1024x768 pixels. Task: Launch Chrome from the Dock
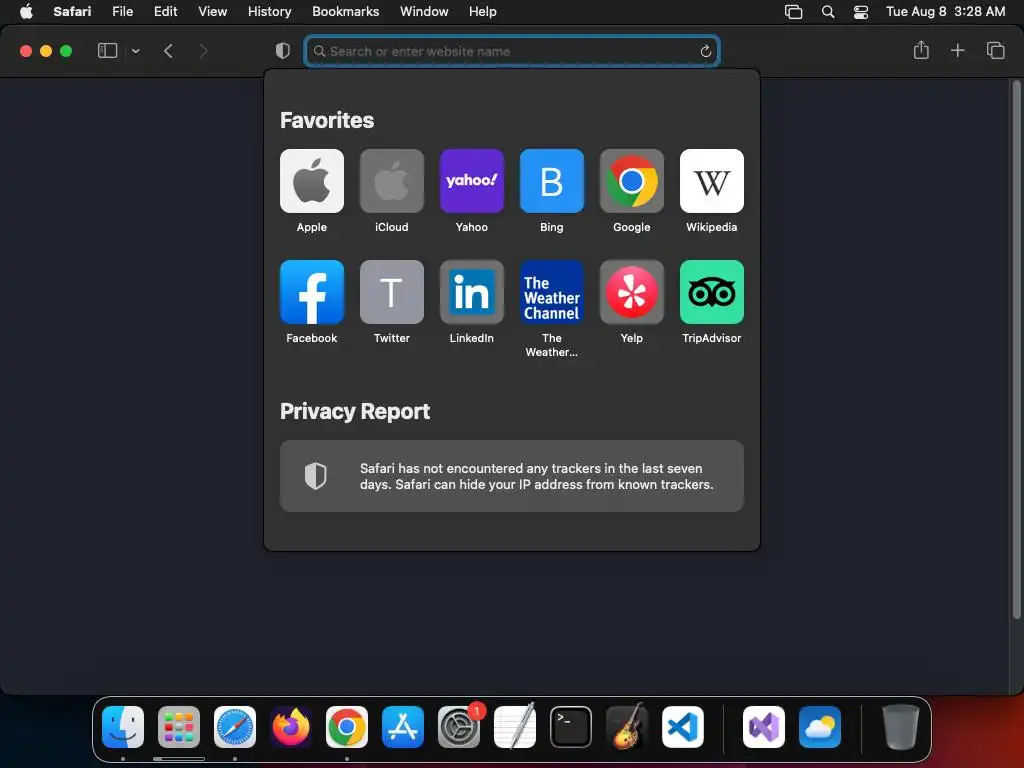coord(347,727)
